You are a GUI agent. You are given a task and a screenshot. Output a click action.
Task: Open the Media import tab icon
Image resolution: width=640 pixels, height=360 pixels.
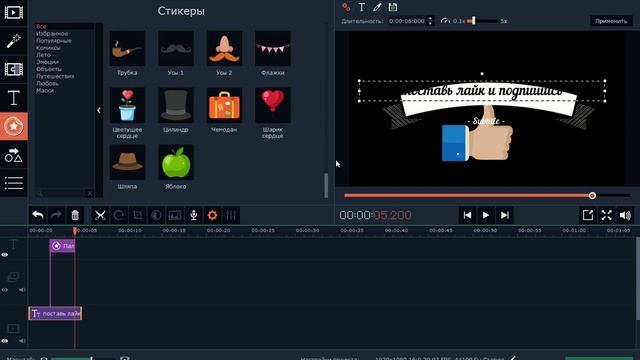pos(13,12)
